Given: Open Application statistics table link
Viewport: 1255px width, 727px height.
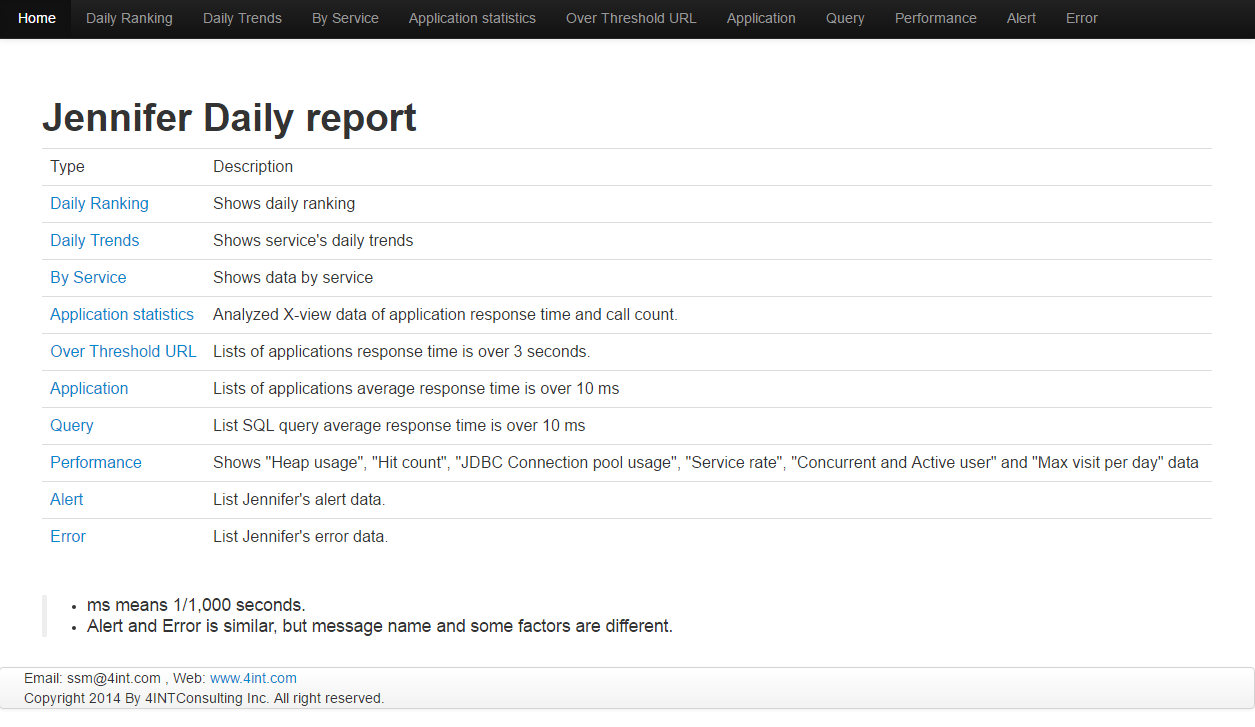Looking at the screenshot, I should 122,314.
